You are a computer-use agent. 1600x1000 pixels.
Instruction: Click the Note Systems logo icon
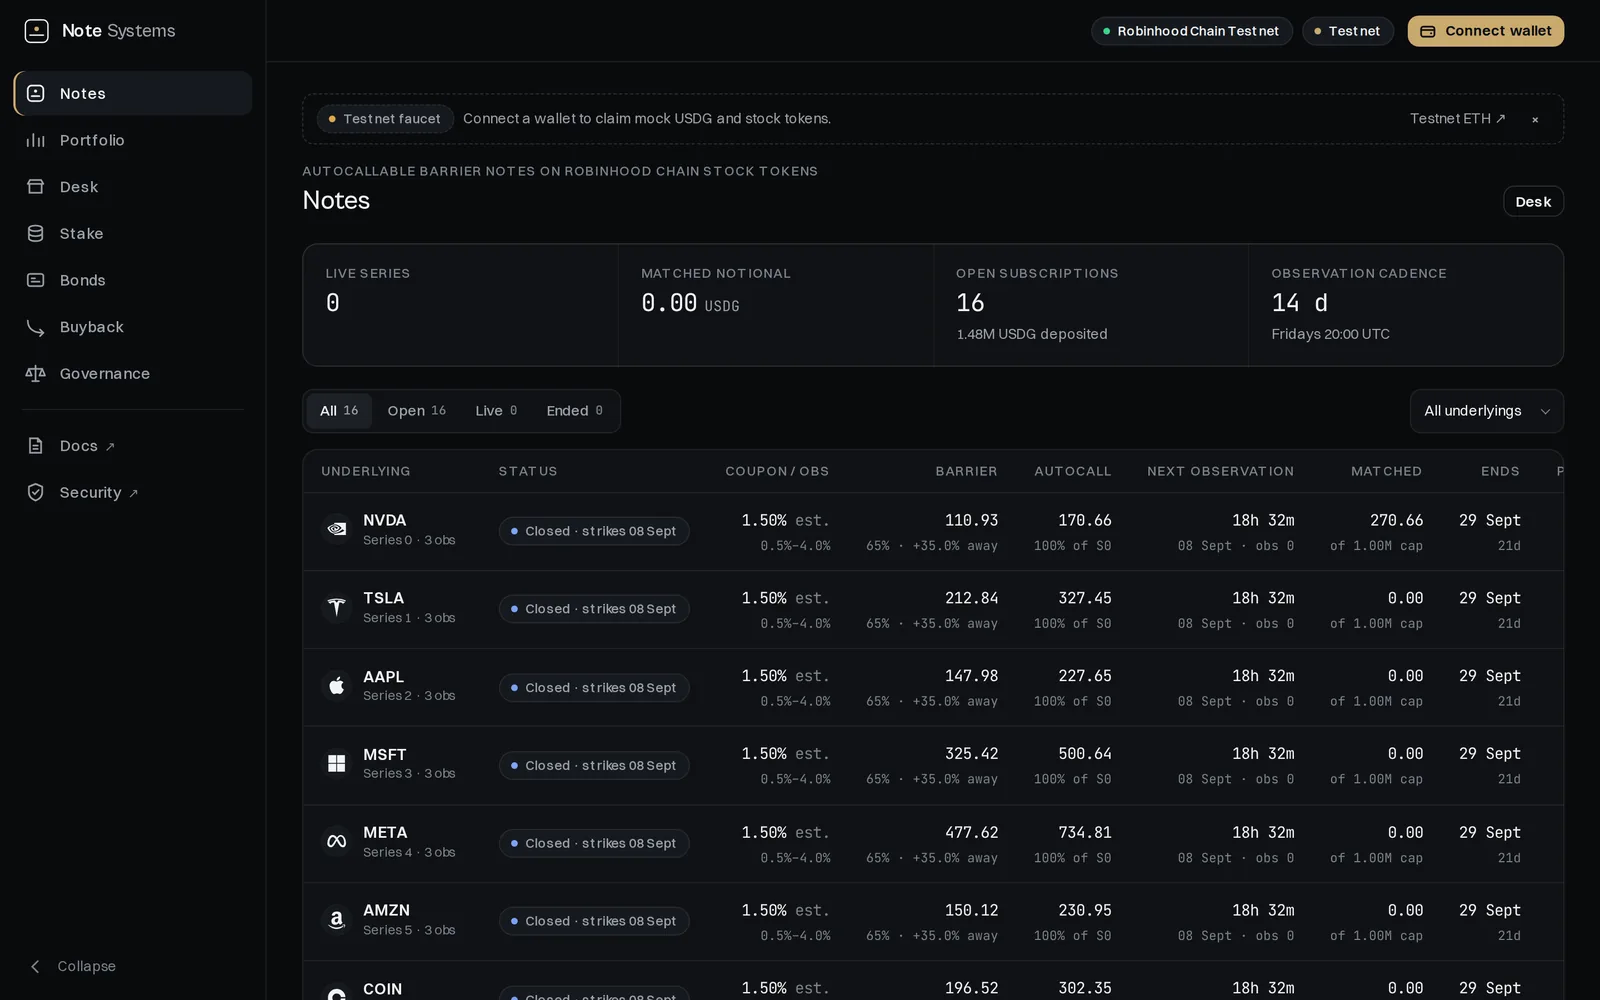pos(36,31)
